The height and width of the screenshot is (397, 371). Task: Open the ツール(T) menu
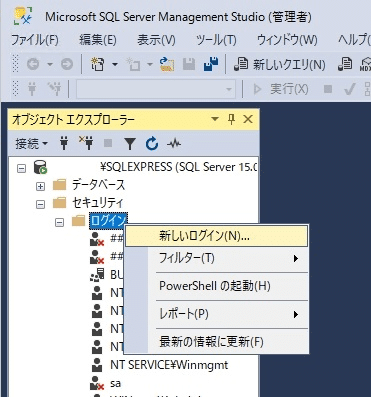[x=216, y=40]
